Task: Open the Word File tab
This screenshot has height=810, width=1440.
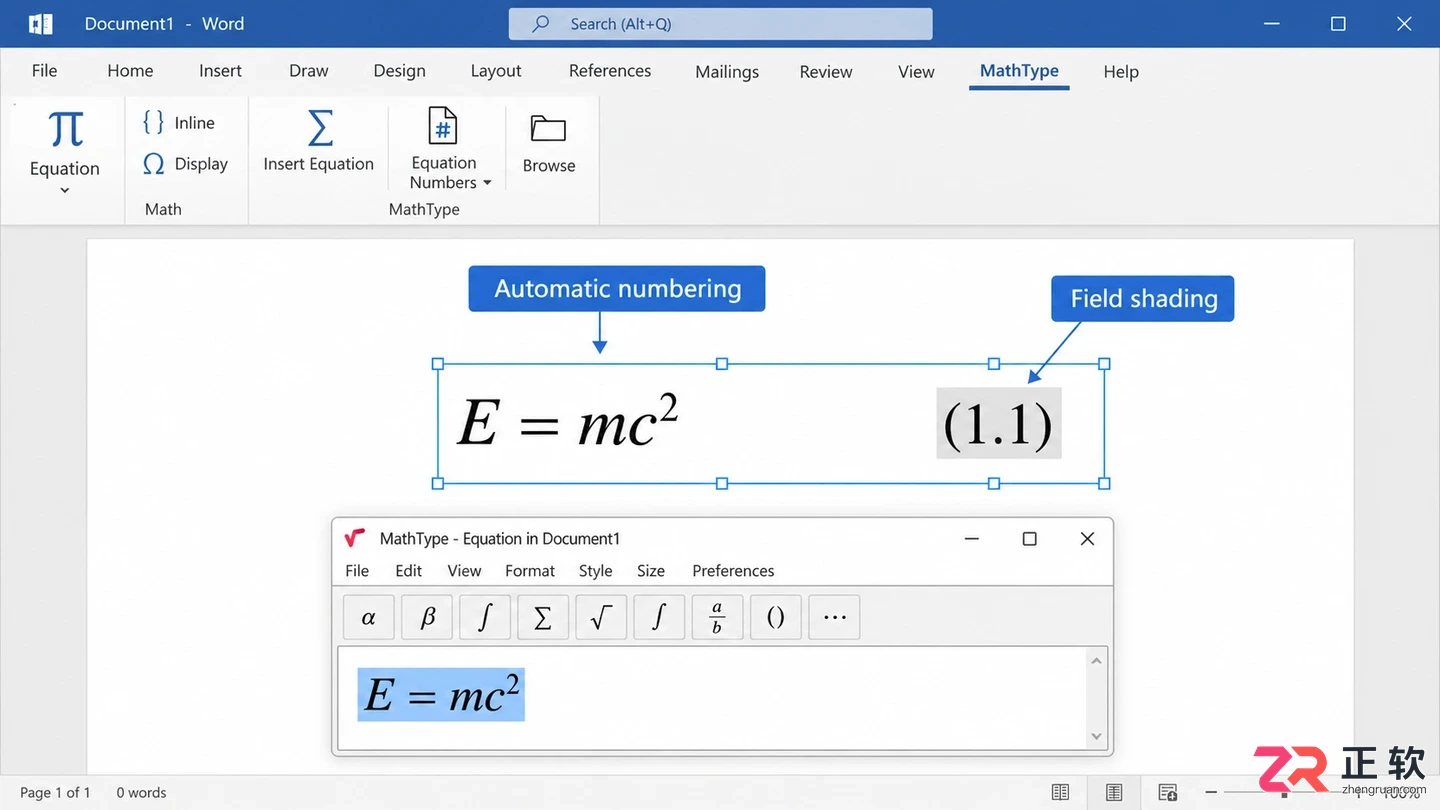Action: pyautogui.click(x=44, y=71)
